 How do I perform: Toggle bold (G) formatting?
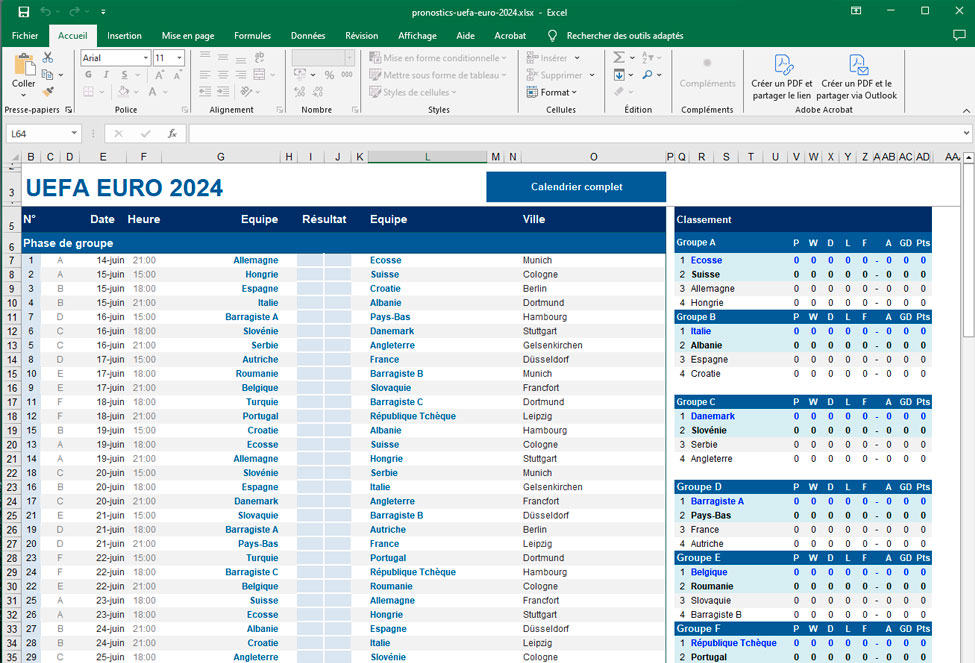pos(88,75)
